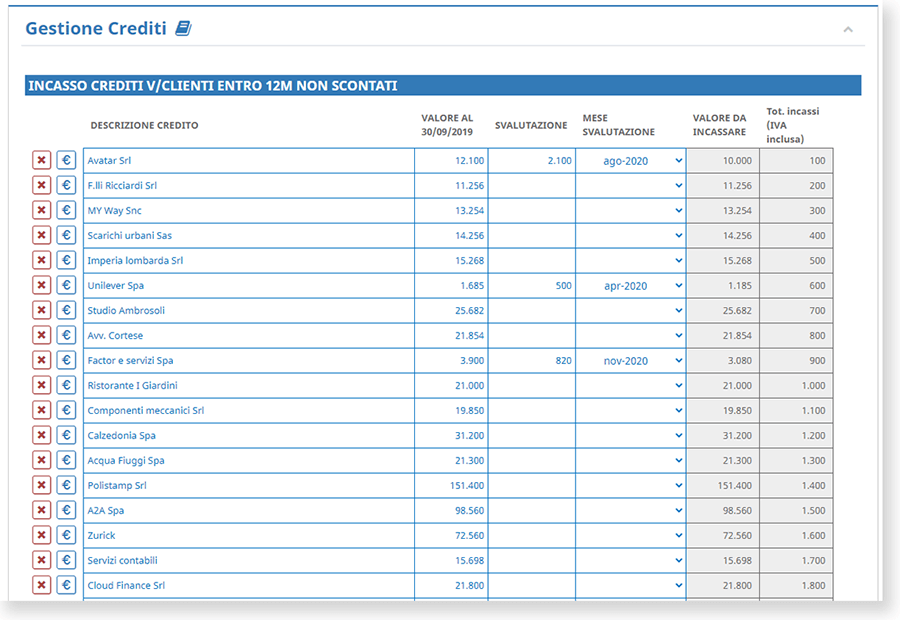The width and height of the screenshot is (900, 620).
Task: Click the DESCRIZIONE CREDITO column header
Action: [144, 125]
